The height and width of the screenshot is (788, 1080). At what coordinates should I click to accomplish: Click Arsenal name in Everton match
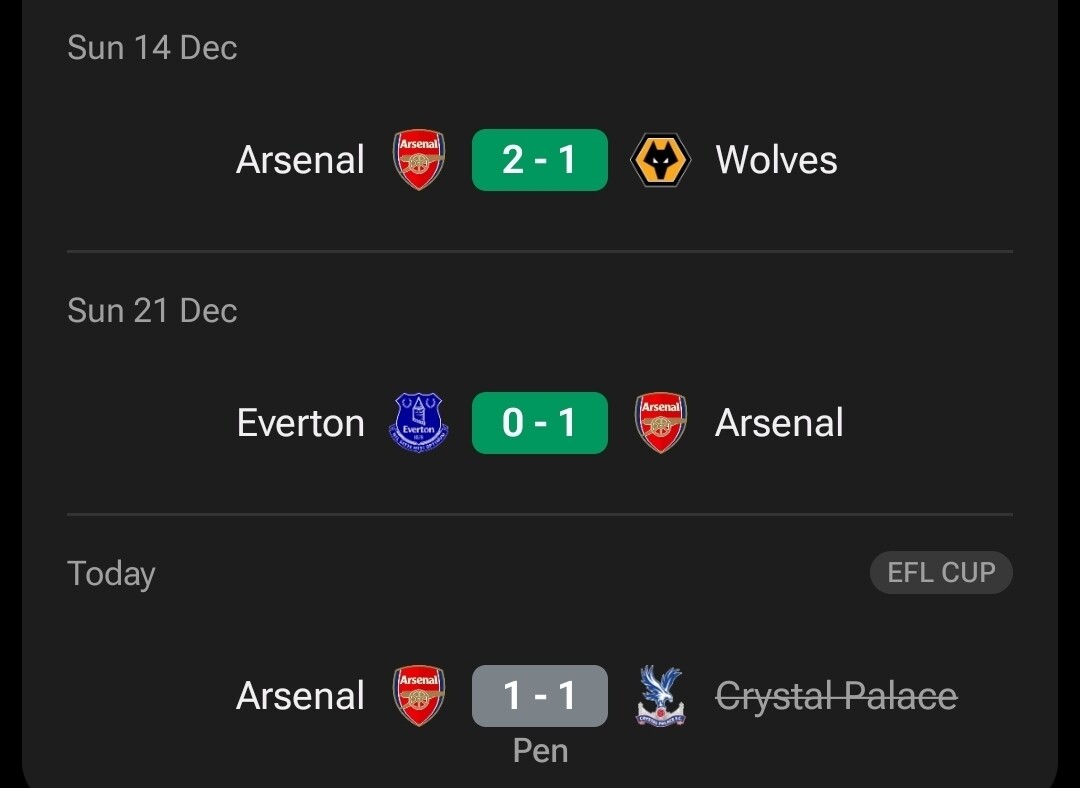coord(779,422)
